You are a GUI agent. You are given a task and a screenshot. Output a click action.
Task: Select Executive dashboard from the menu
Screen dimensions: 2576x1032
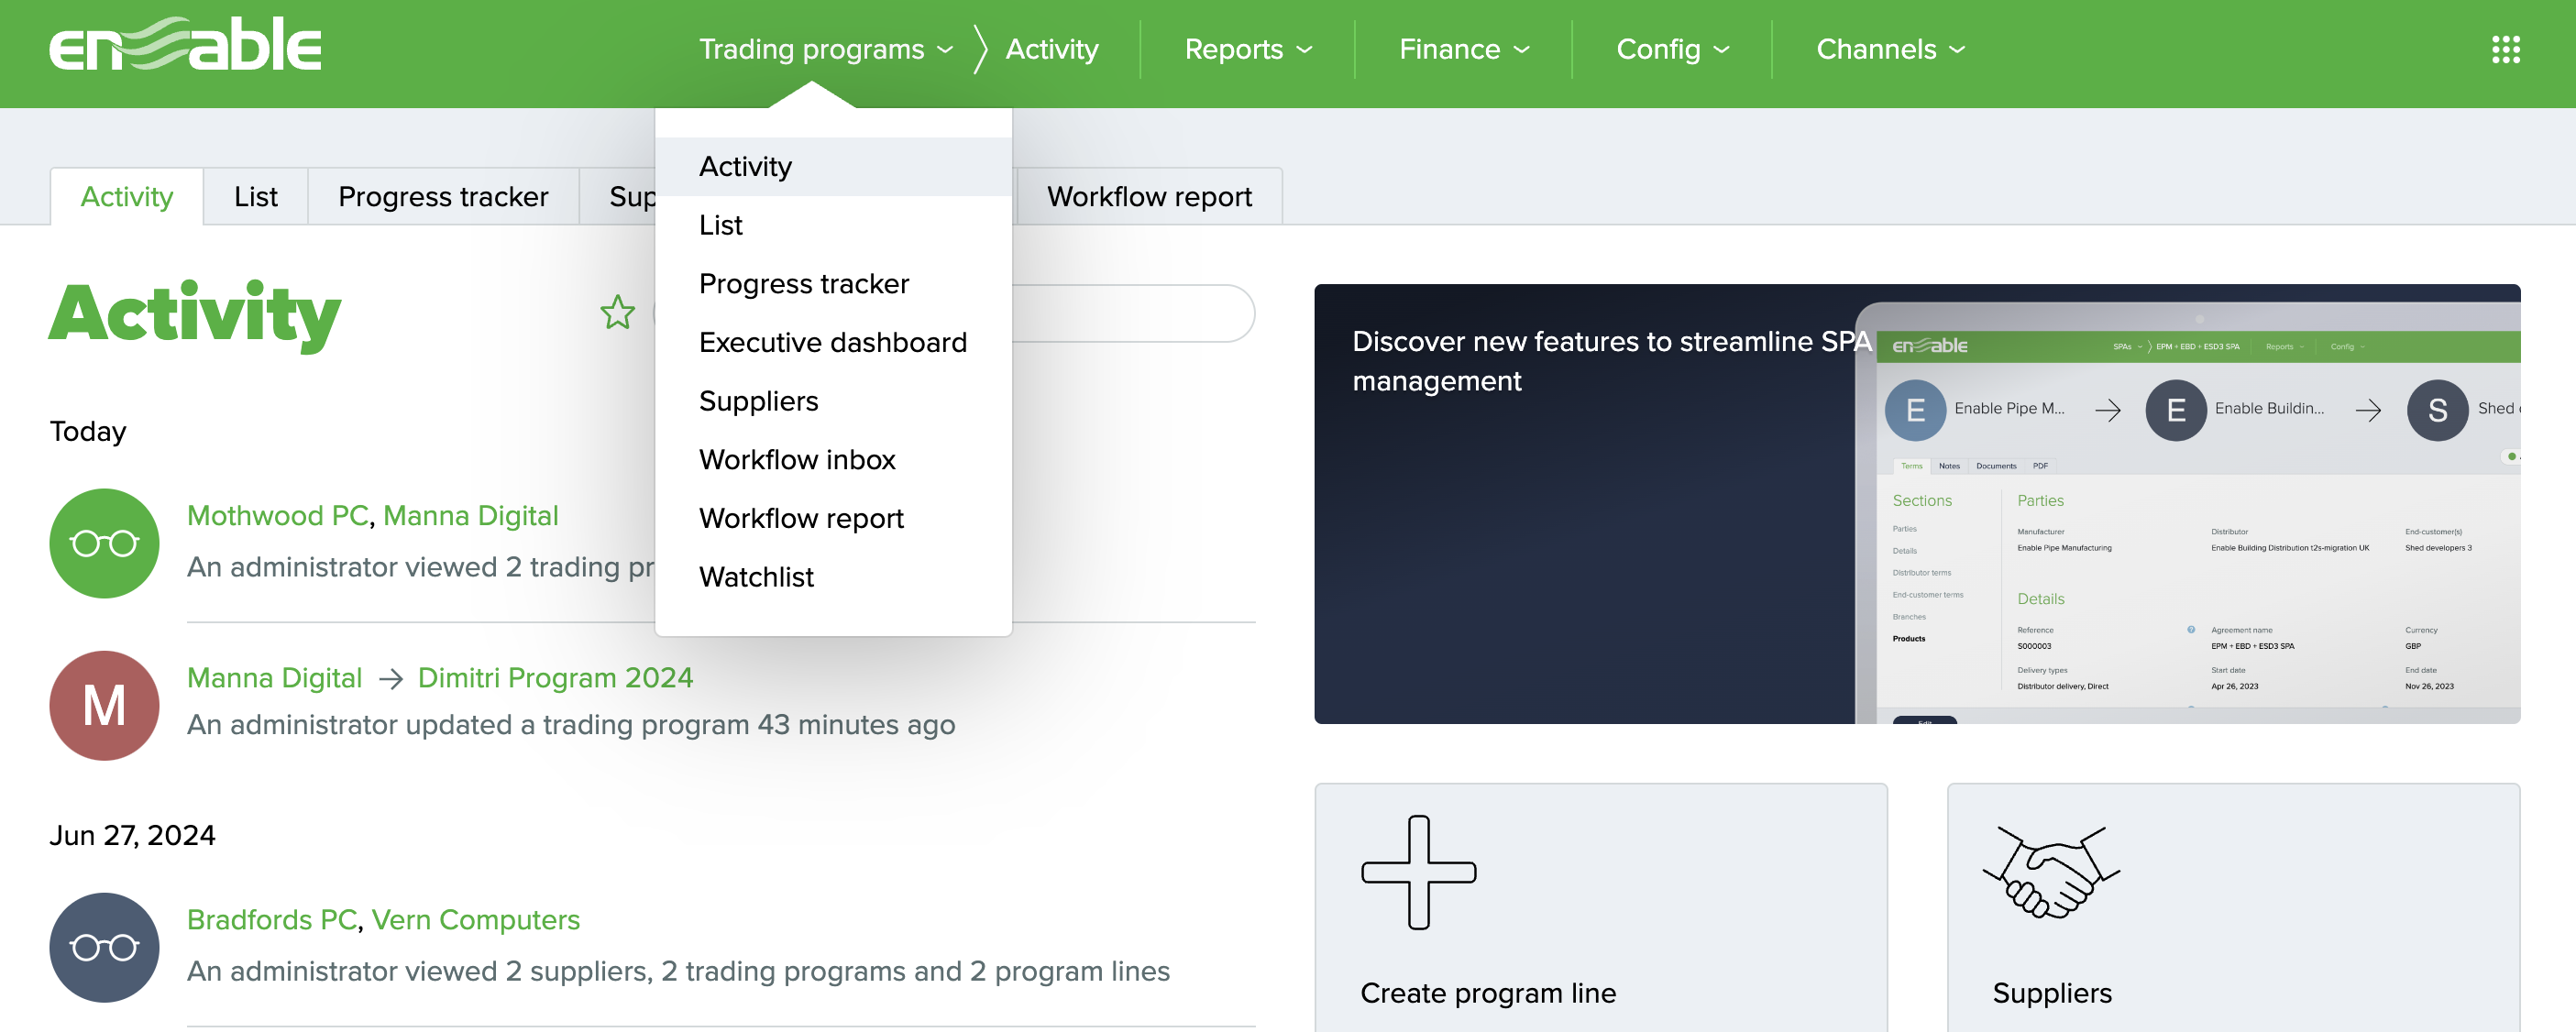click(832, 341)
